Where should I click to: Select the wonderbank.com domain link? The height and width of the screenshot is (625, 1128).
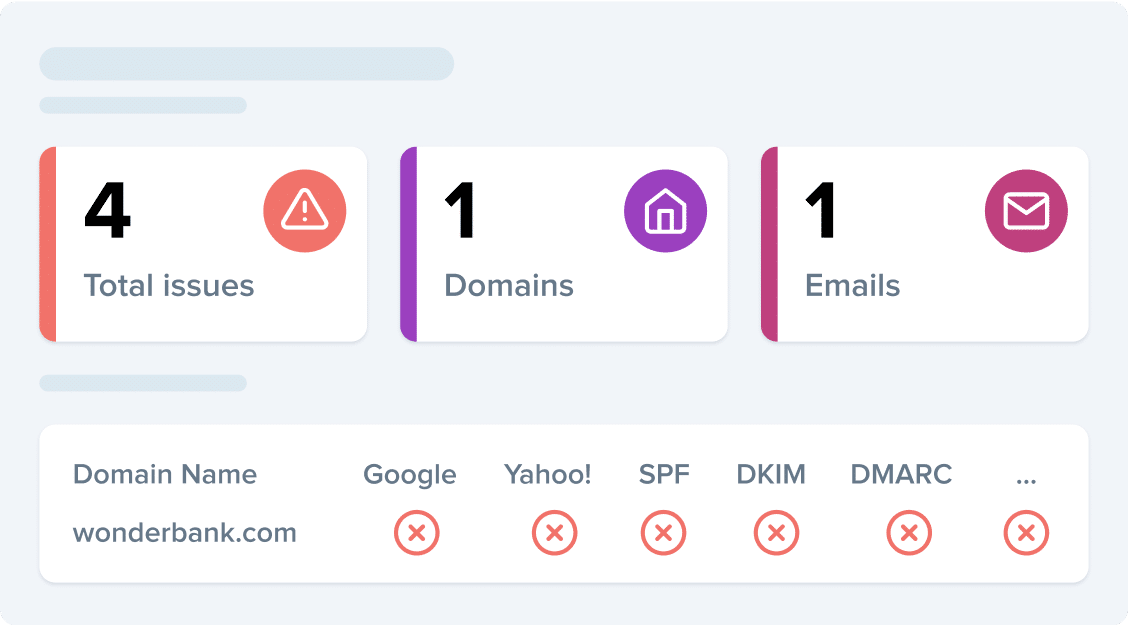tap(185, 533)
